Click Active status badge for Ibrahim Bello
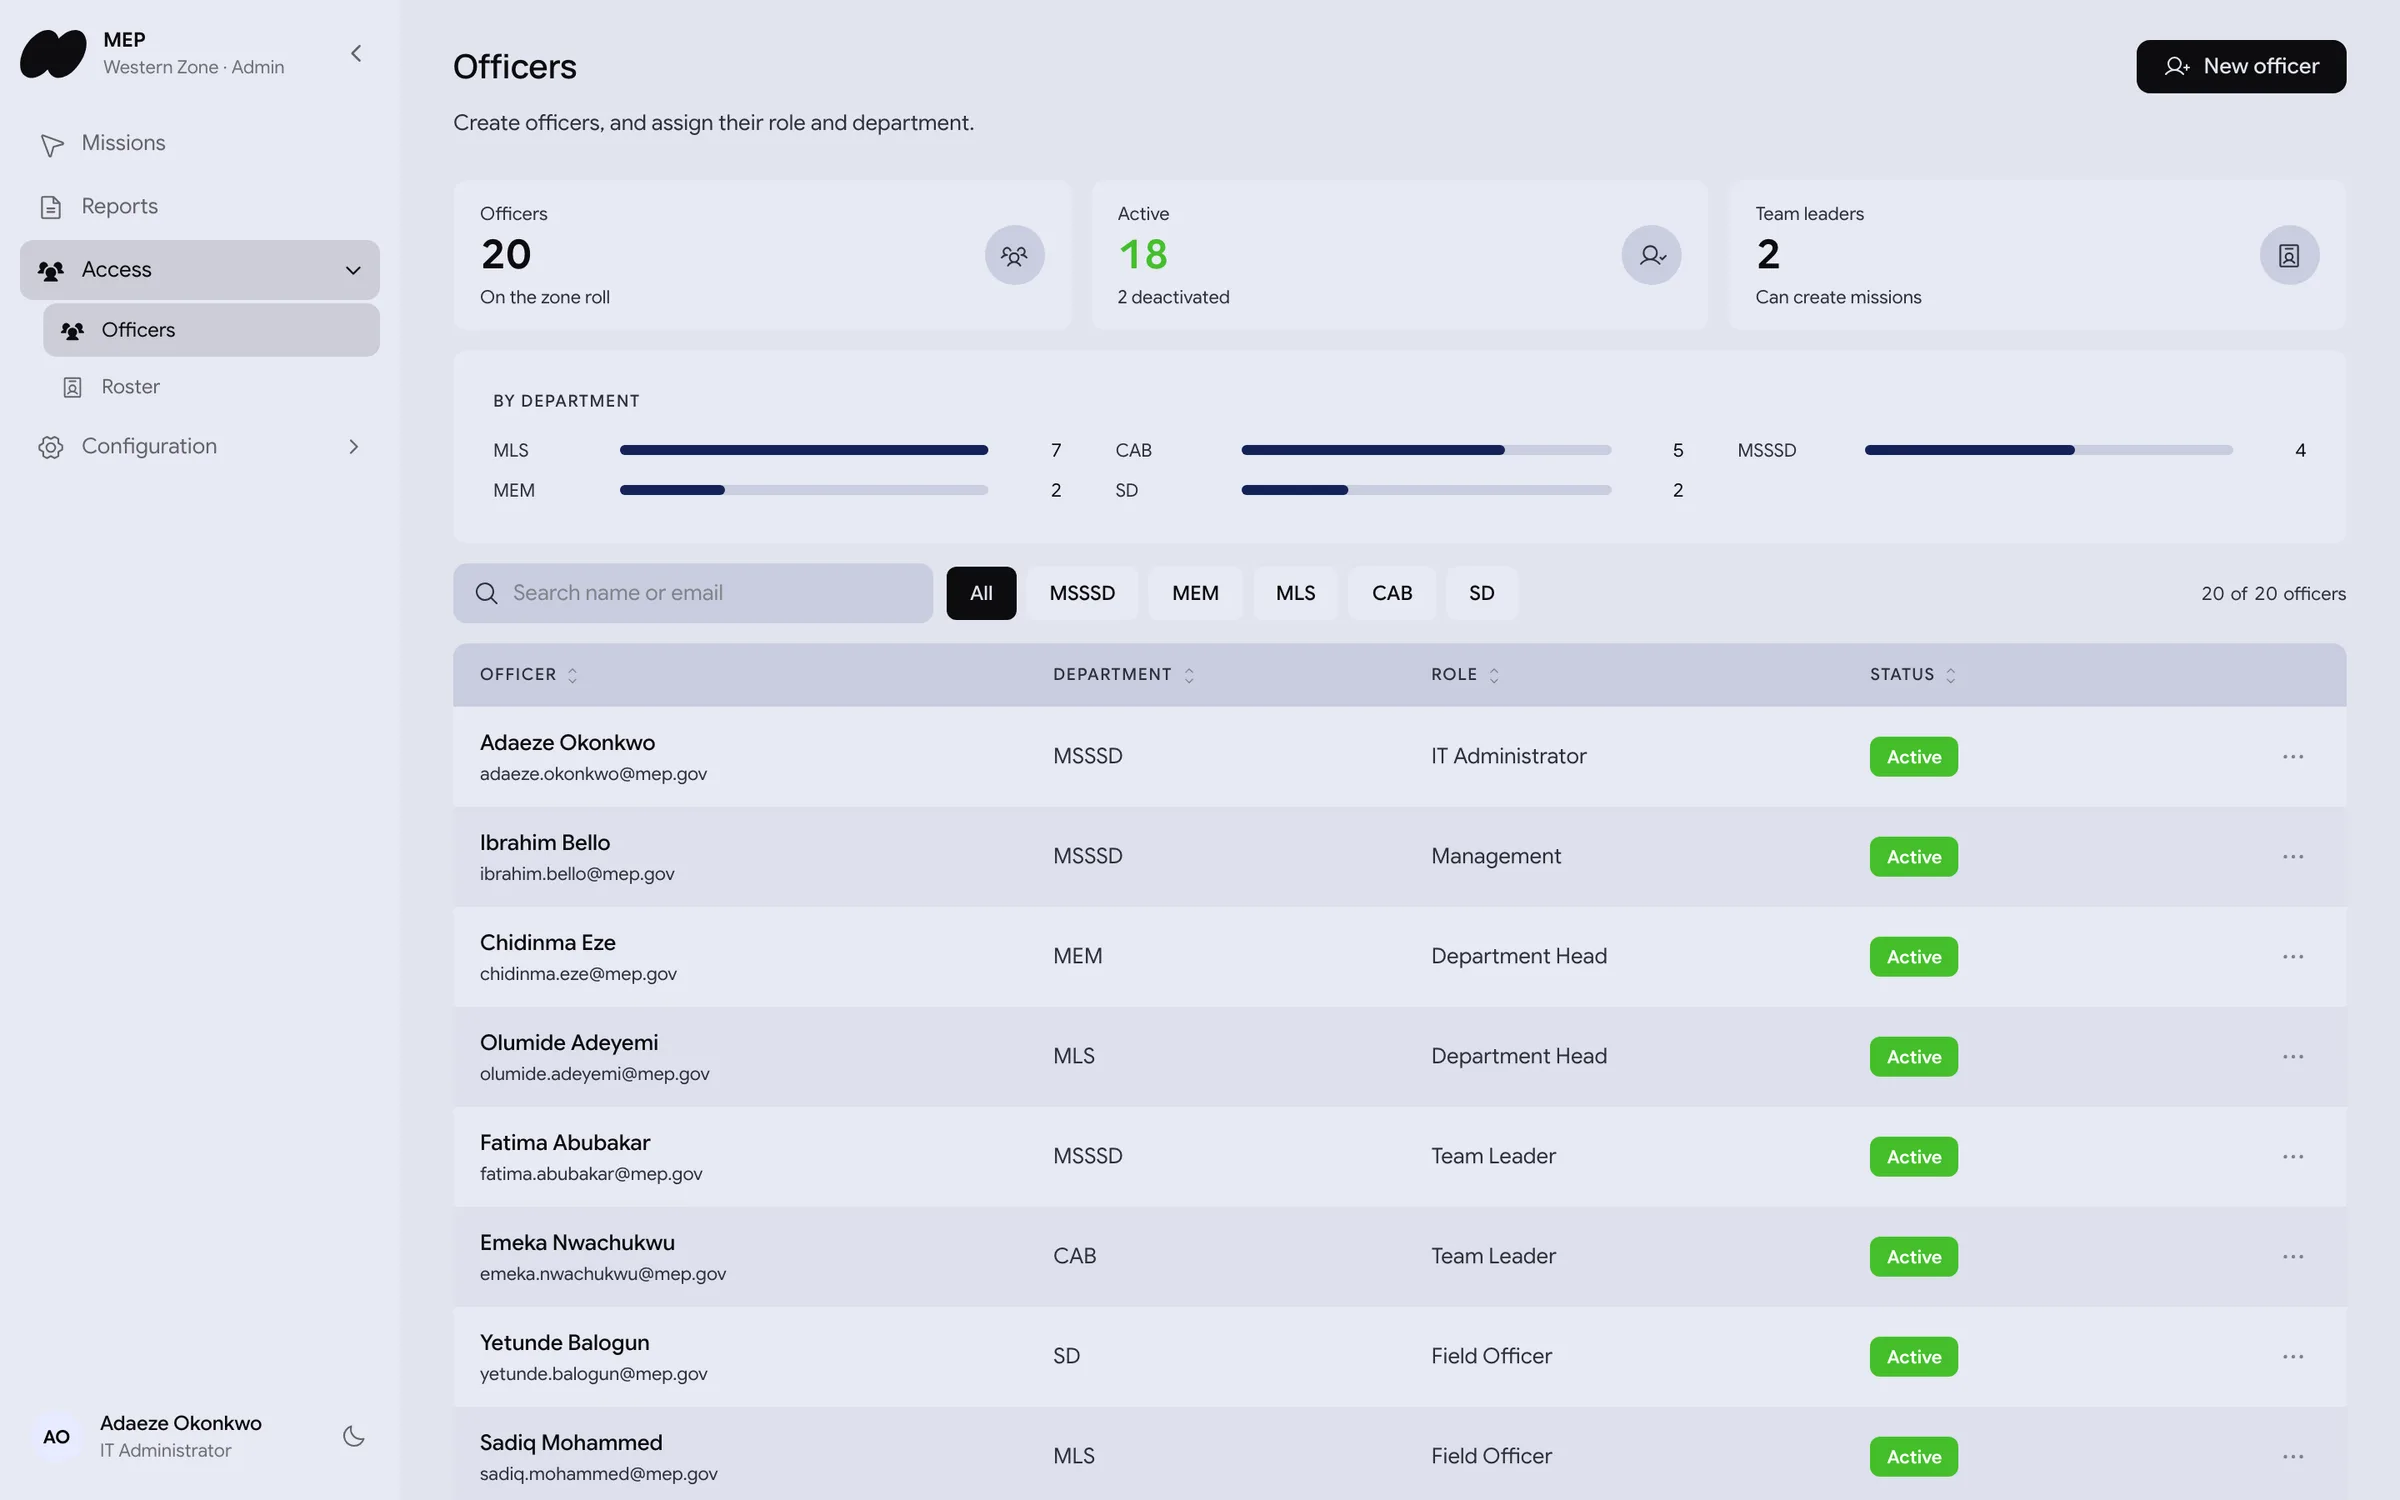Screen dimensions: 2400x1500 click(x=1913, y=857)
